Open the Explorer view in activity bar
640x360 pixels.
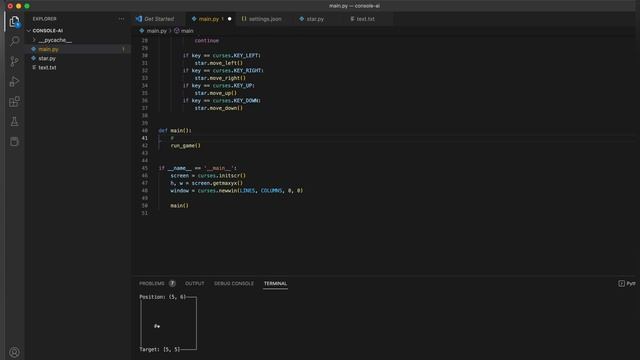point(14,22)
